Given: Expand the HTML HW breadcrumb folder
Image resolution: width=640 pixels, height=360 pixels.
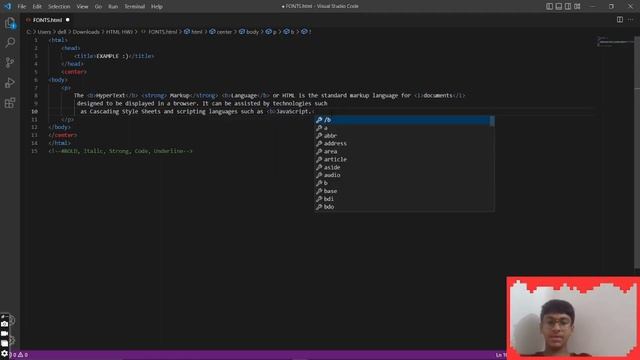Looking at the screenshot, I should (119, 32).
